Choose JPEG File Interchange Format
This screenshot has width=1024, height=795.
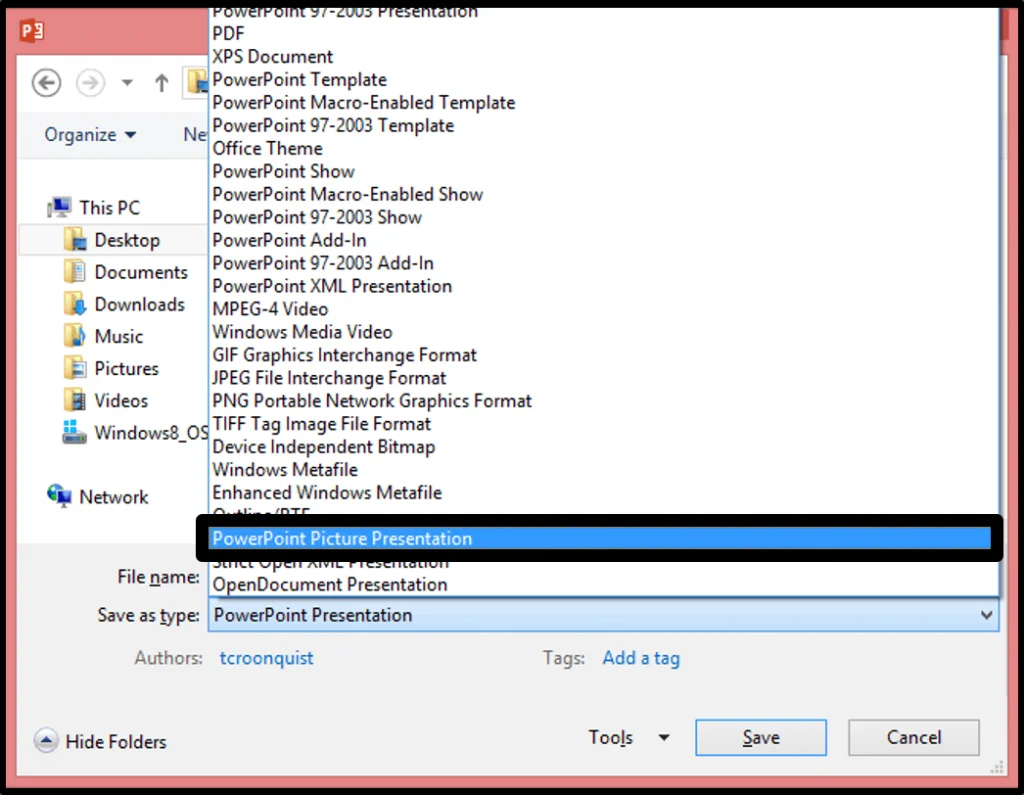603,378
